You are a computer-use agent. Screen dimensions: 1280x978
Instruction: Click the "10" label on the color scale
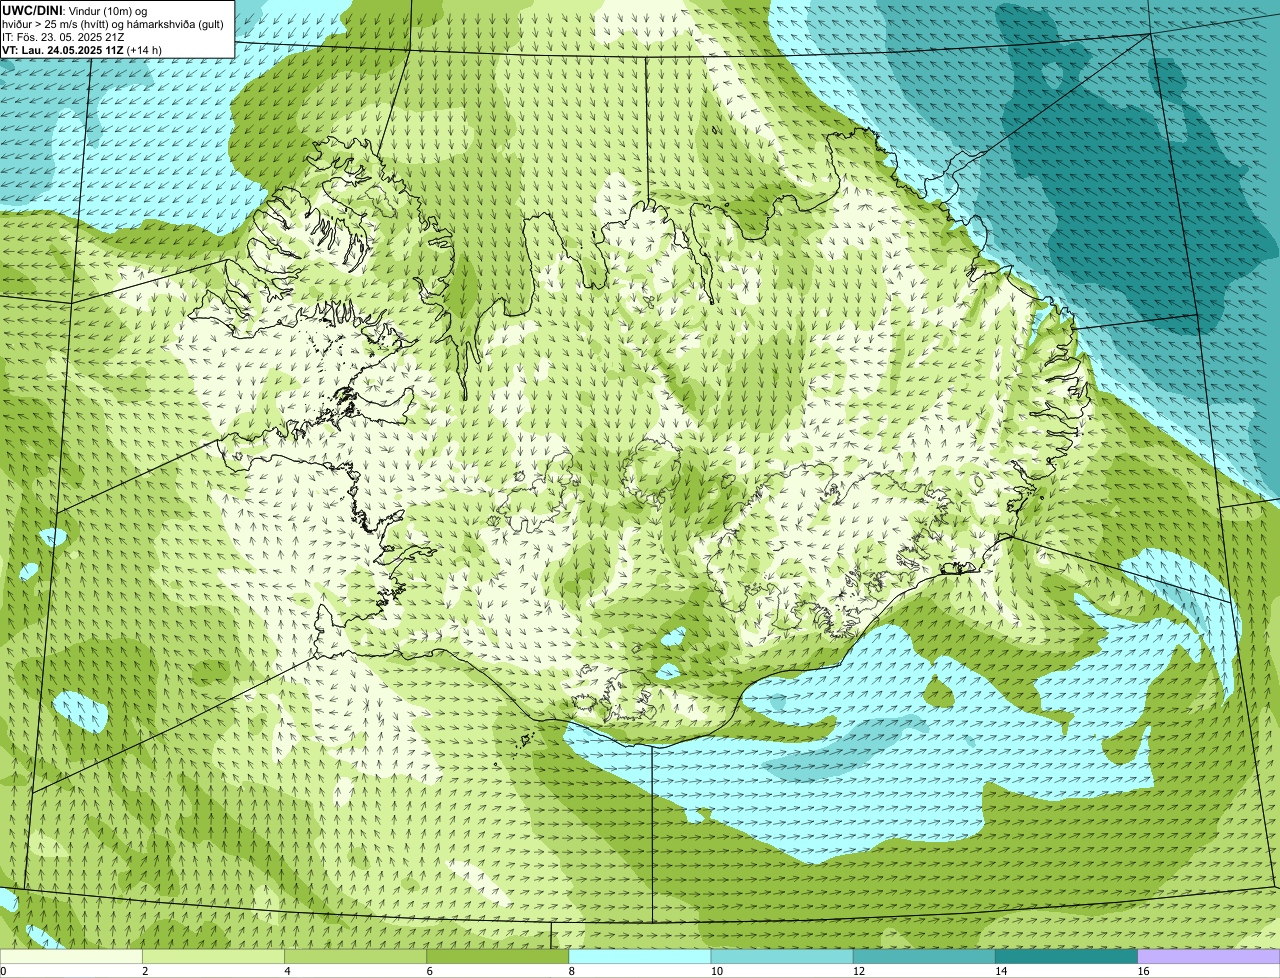click(x=716, y=971)
